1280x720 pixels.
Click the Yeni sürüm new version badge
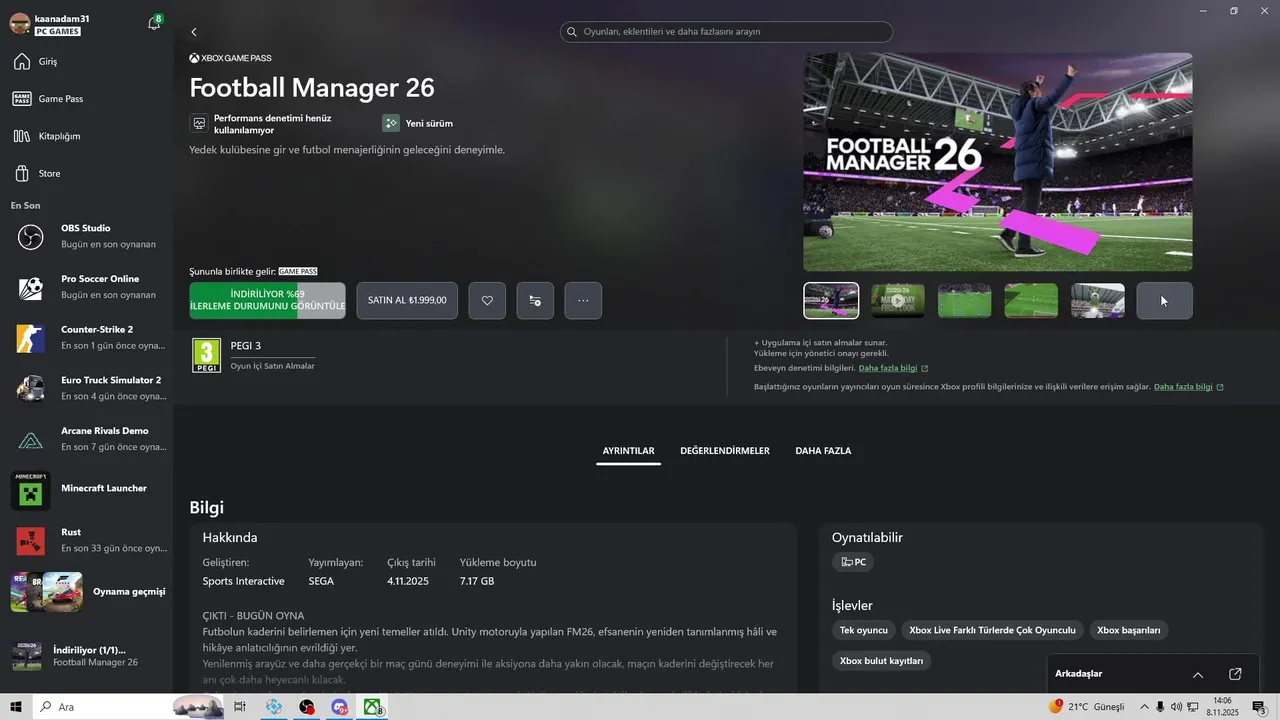tap(418, 123)
